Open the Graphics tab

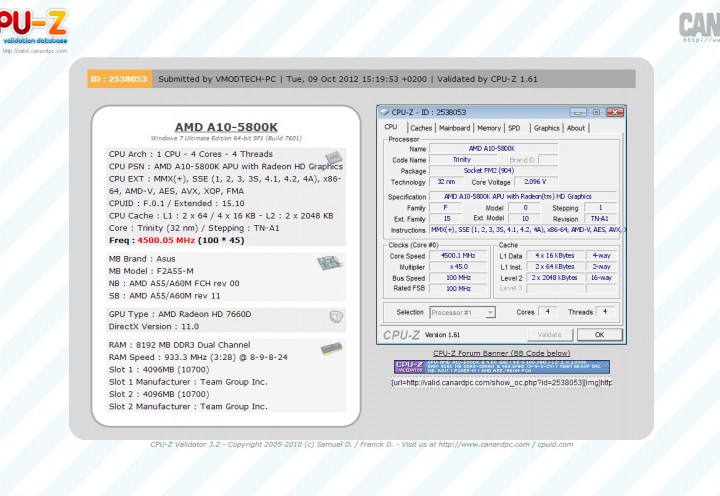(546, 128)
